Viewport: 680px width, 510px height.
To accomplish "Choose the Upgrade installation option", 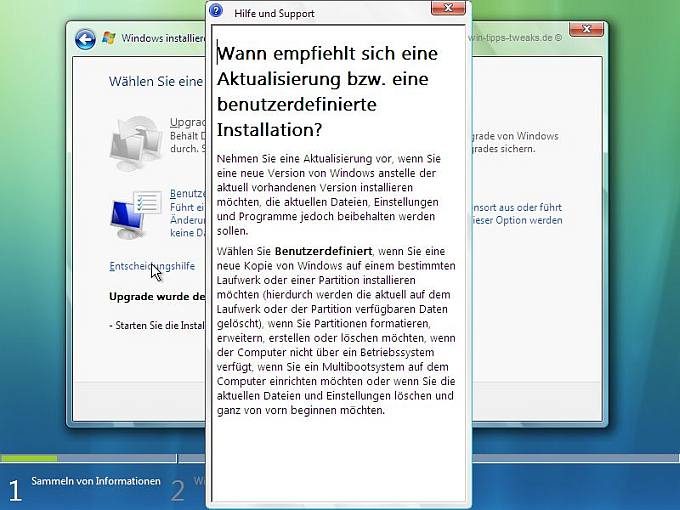I will [x=188, y=135].
